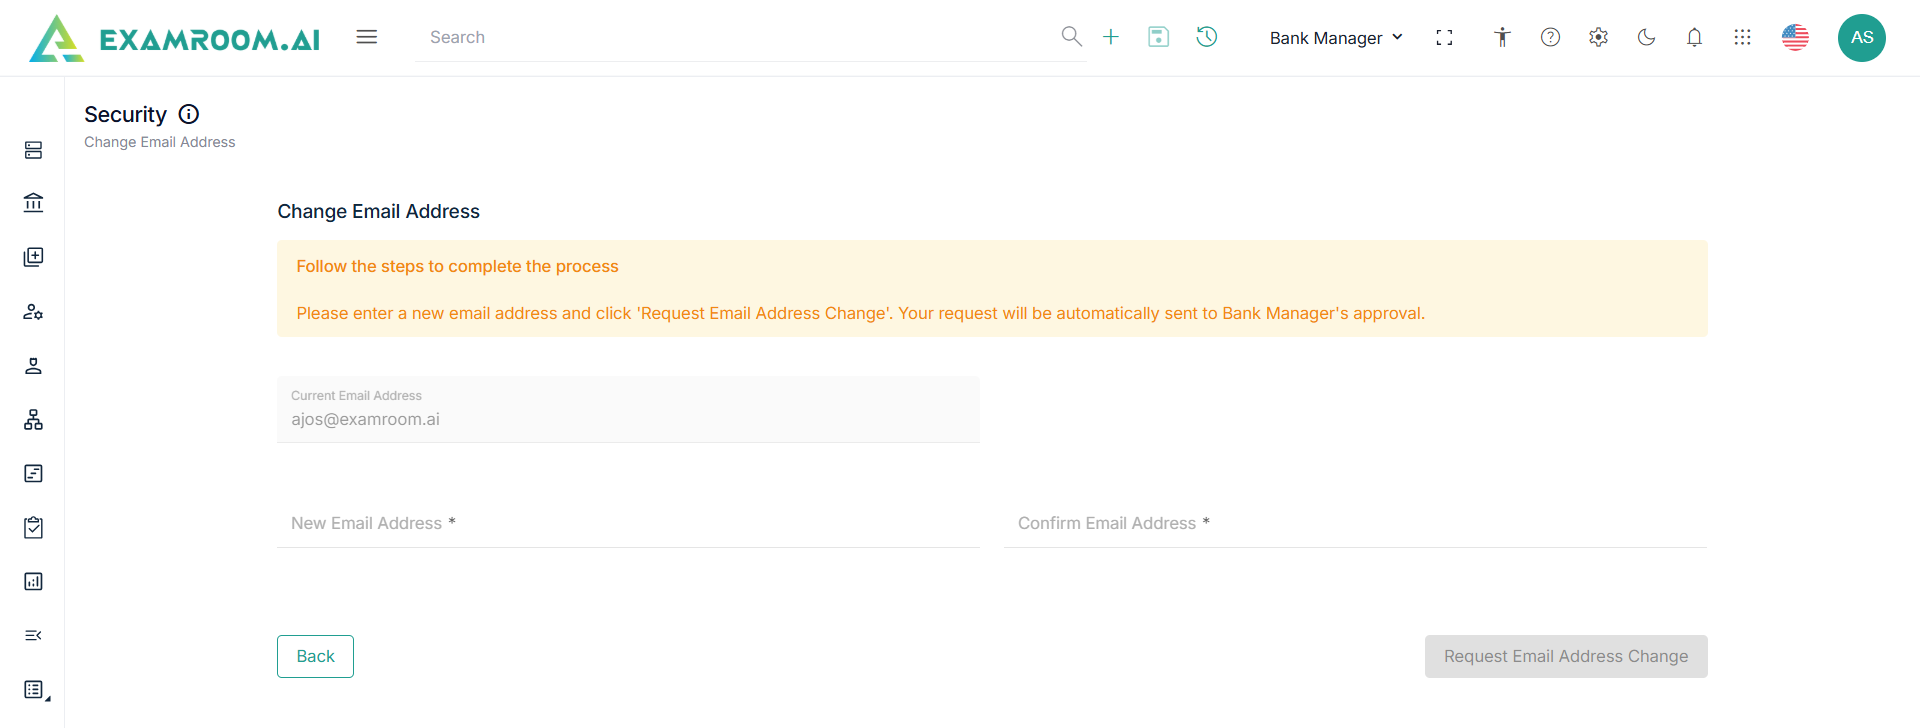Click the bank building sidebar icon
This screenshot has width=1920, height=728.
pos(33,203)
